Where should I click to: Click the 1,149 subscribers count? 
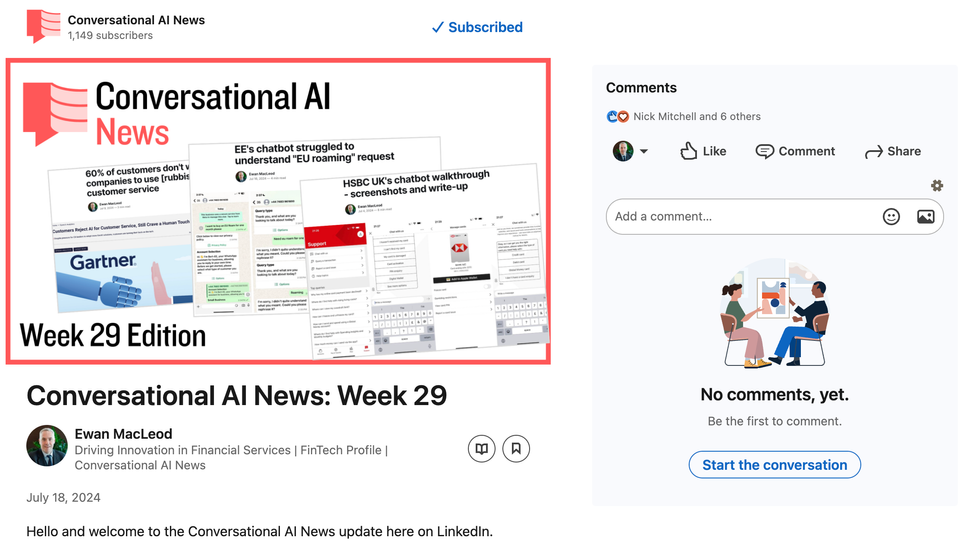[x=110, y=36]
